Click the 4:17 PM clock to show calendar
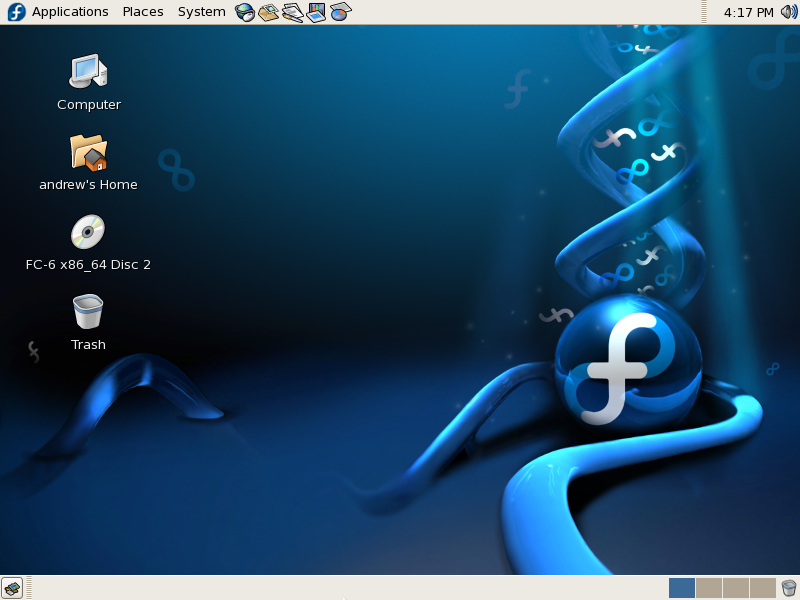800x600 pixels. (748, 12)
